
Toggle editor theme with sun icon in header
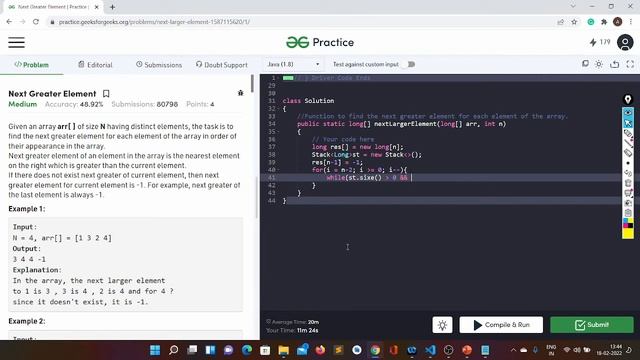click(599, 64)
